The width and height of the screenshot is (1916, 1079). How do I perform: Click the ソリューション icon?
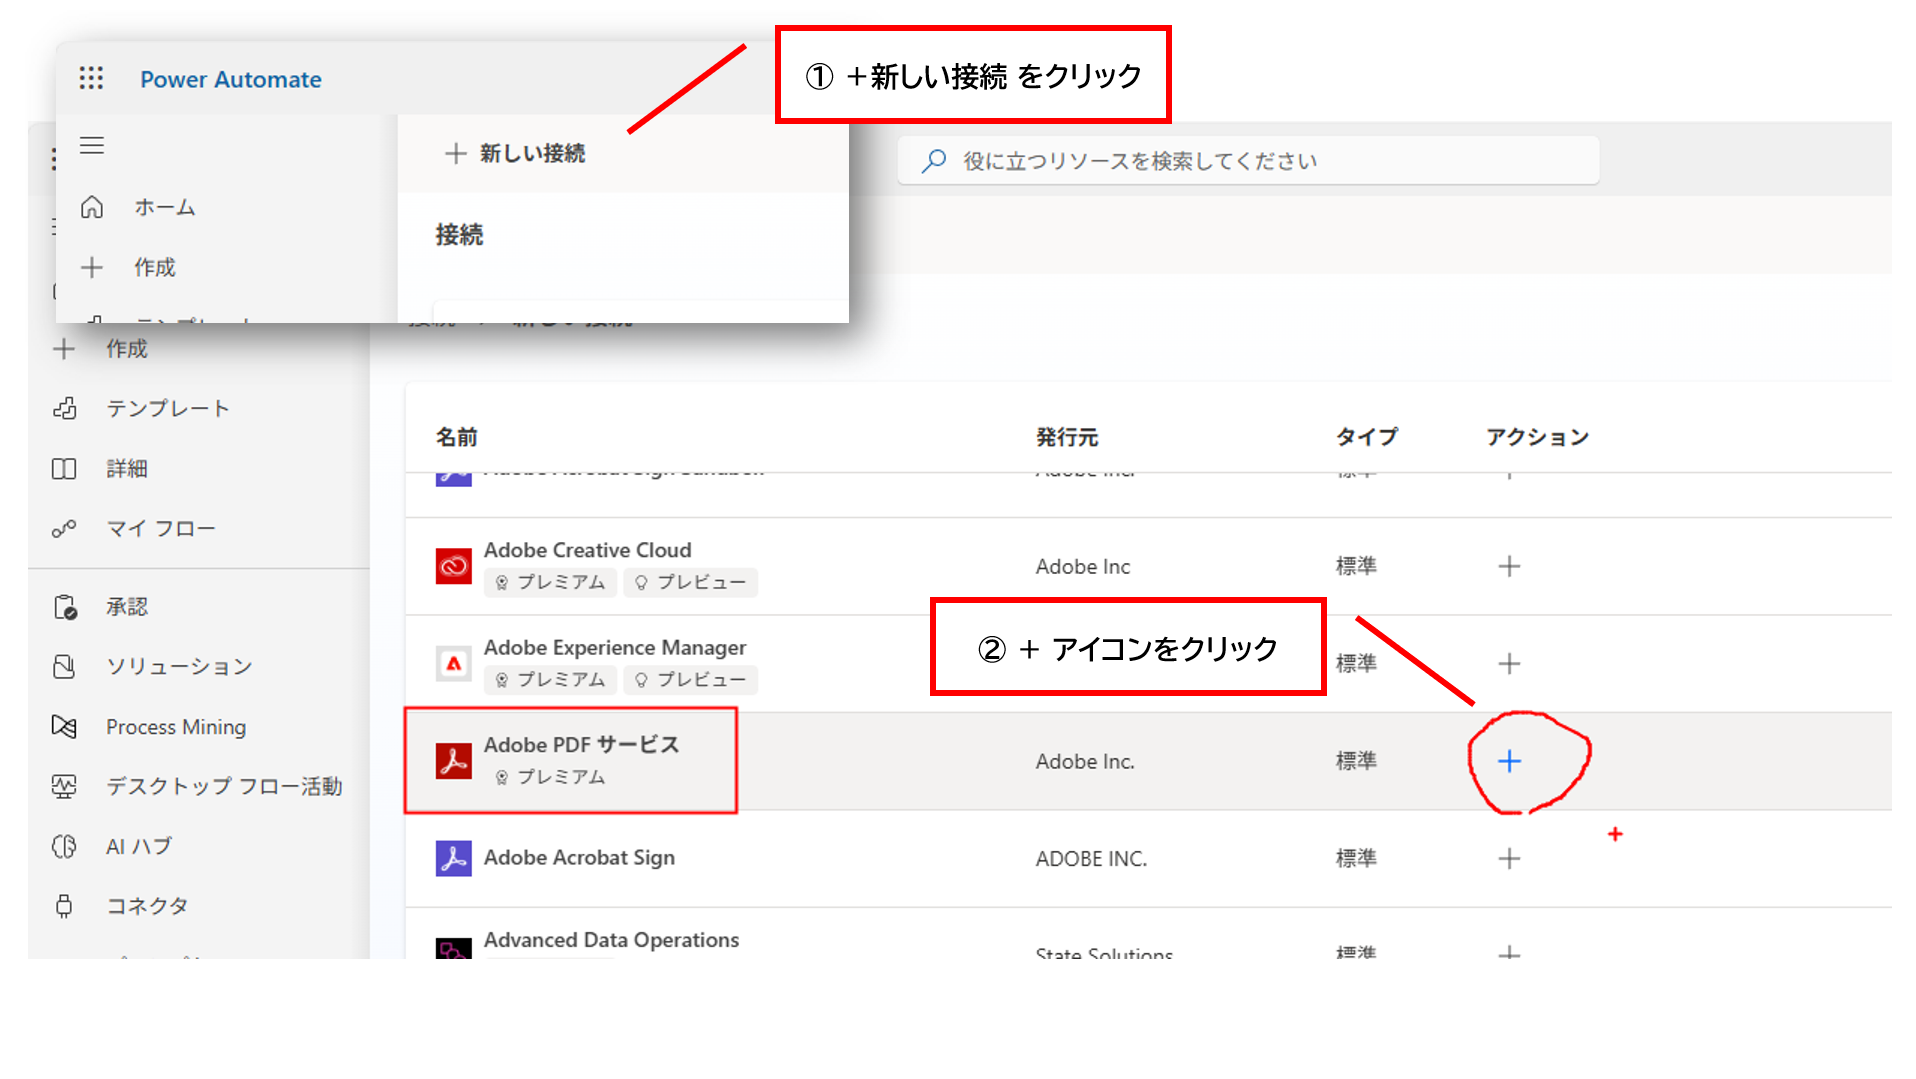[x=64, y=666]
